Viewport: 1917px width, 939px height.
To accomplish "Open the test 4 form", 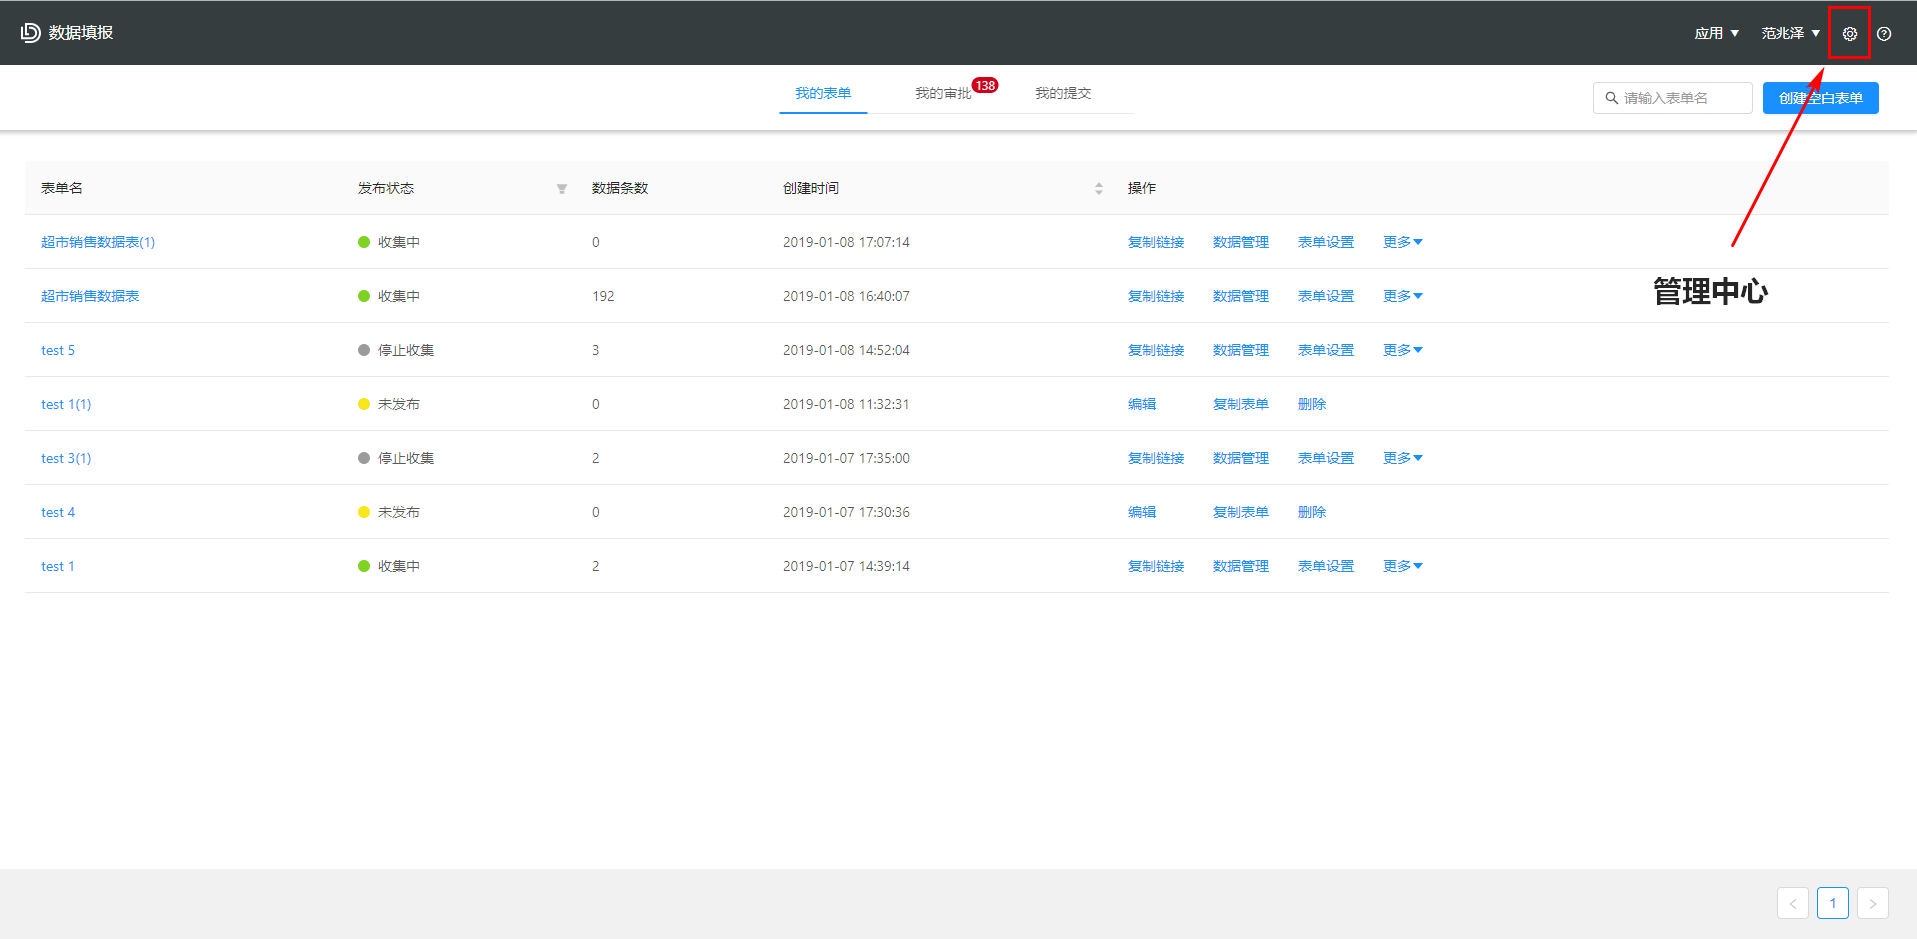I will click(x=58, y=512).
